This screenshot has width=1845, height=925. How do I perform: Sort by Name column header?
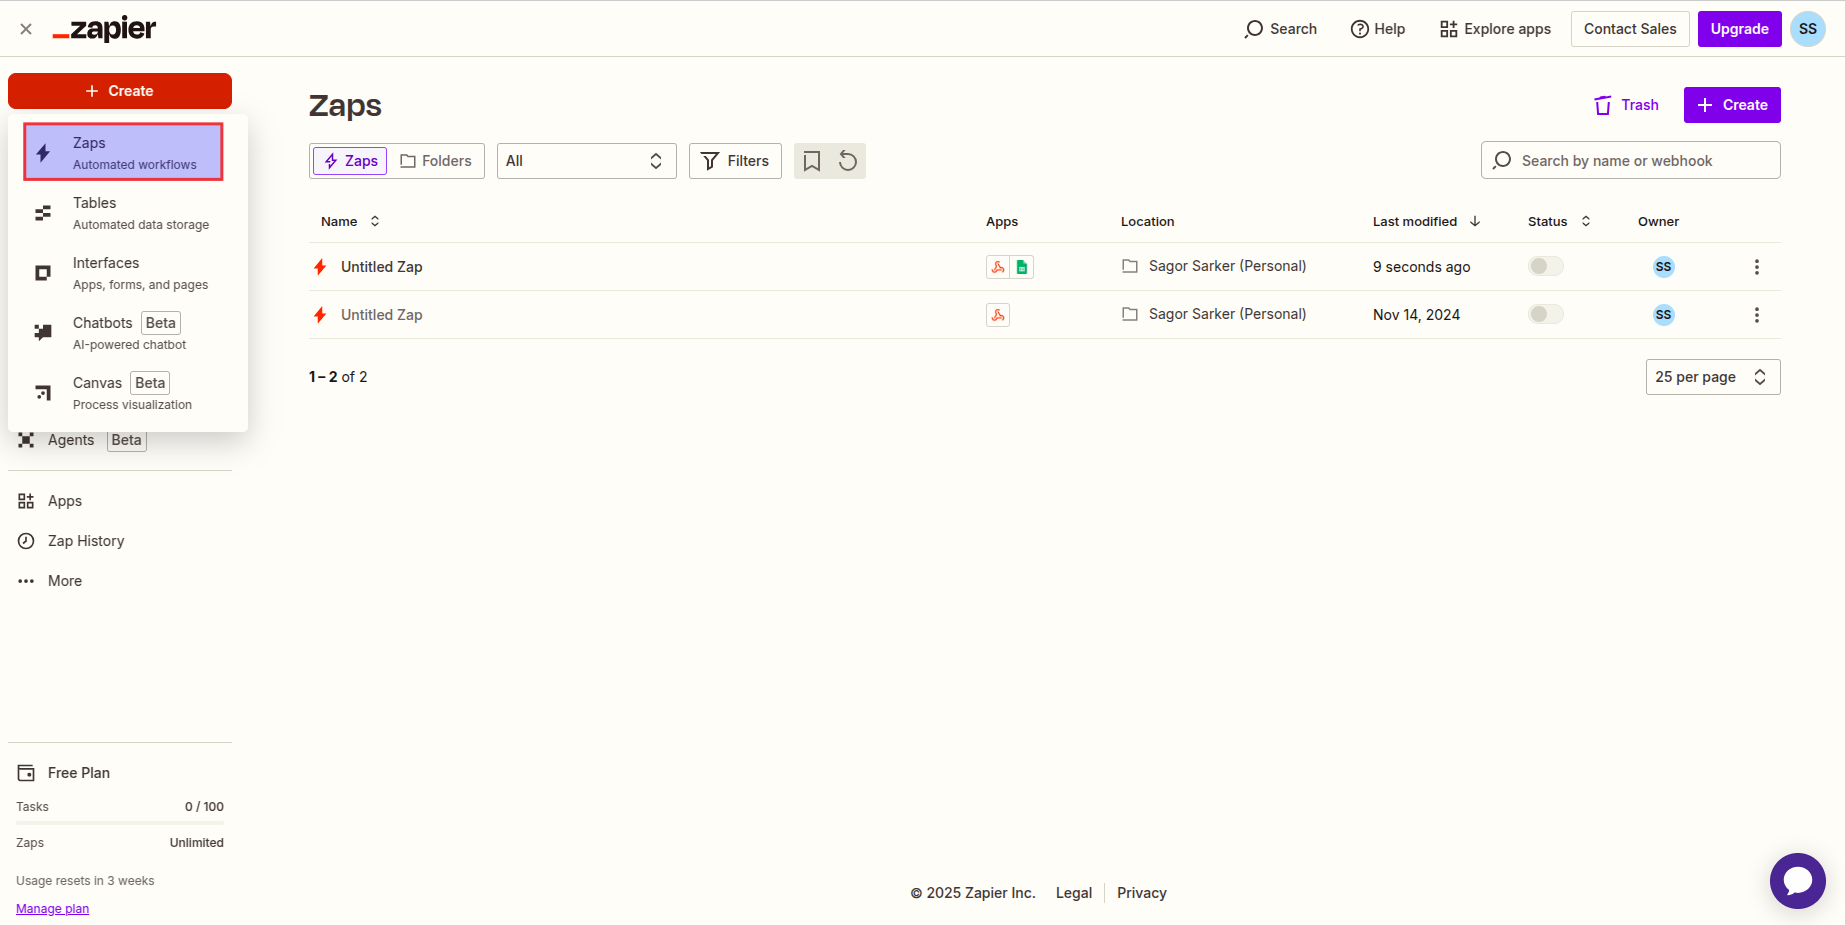click(x=350, y=222)
